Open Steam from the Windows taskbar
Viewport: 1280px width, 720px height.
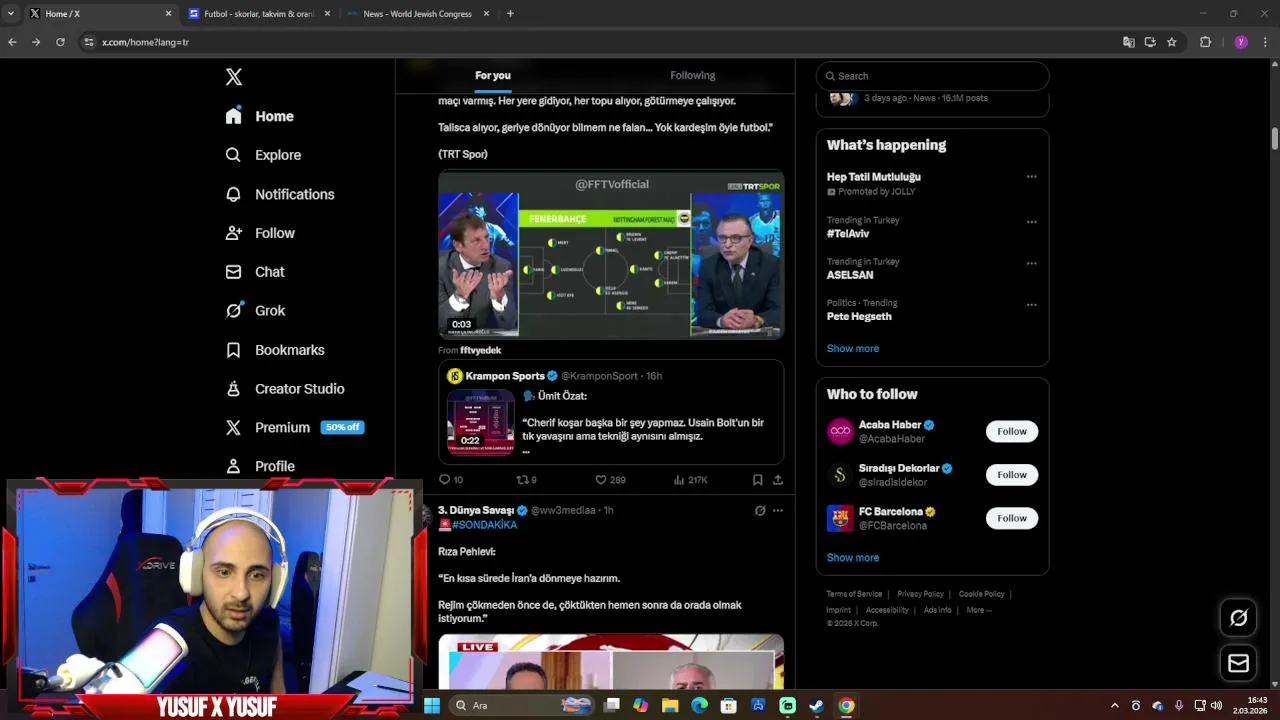(817, 705)
